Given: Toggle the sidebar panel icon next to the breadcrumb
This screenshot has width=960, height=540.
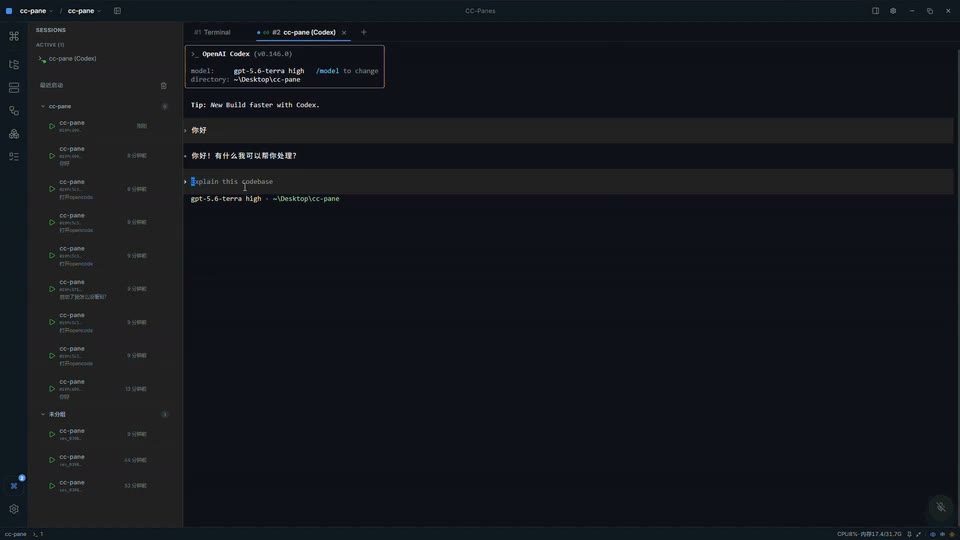Looking at the screenshot, I should coord(117,10).
